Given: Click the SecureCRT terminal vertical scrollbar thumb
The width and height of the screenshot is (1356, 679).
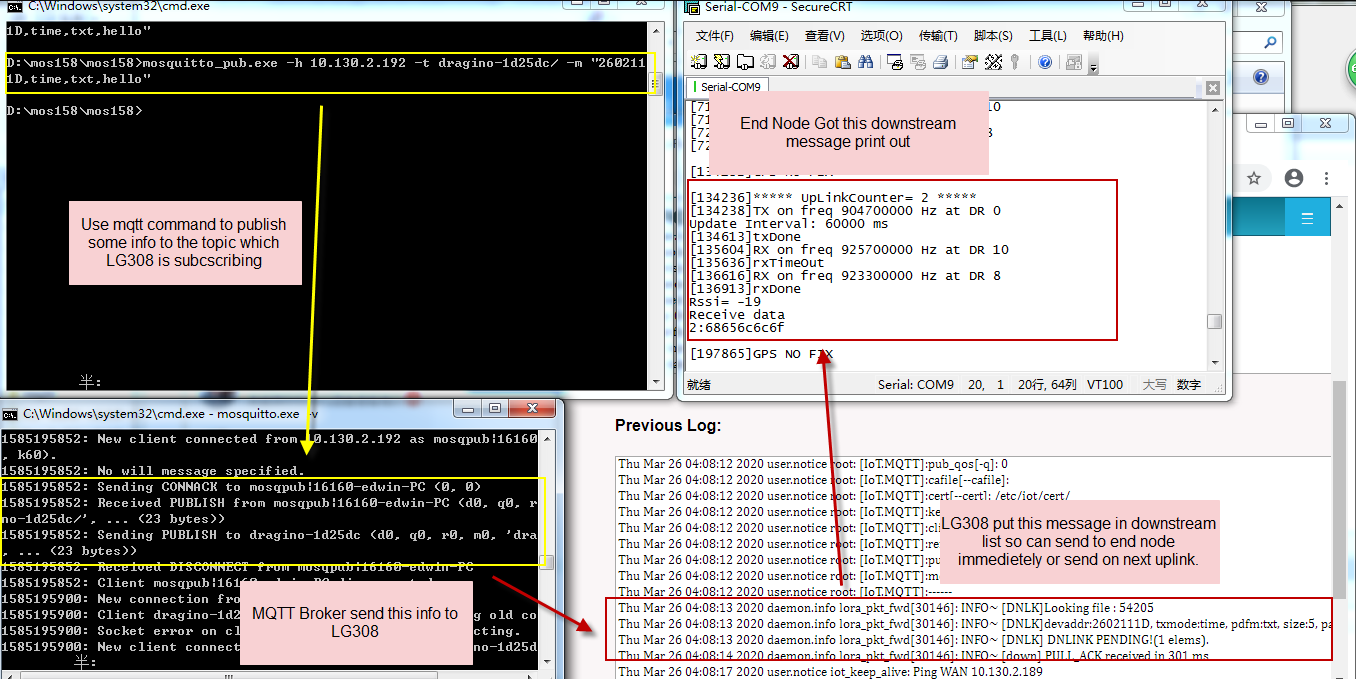Looking at the screenshot, I should [x=1214, y=321].
